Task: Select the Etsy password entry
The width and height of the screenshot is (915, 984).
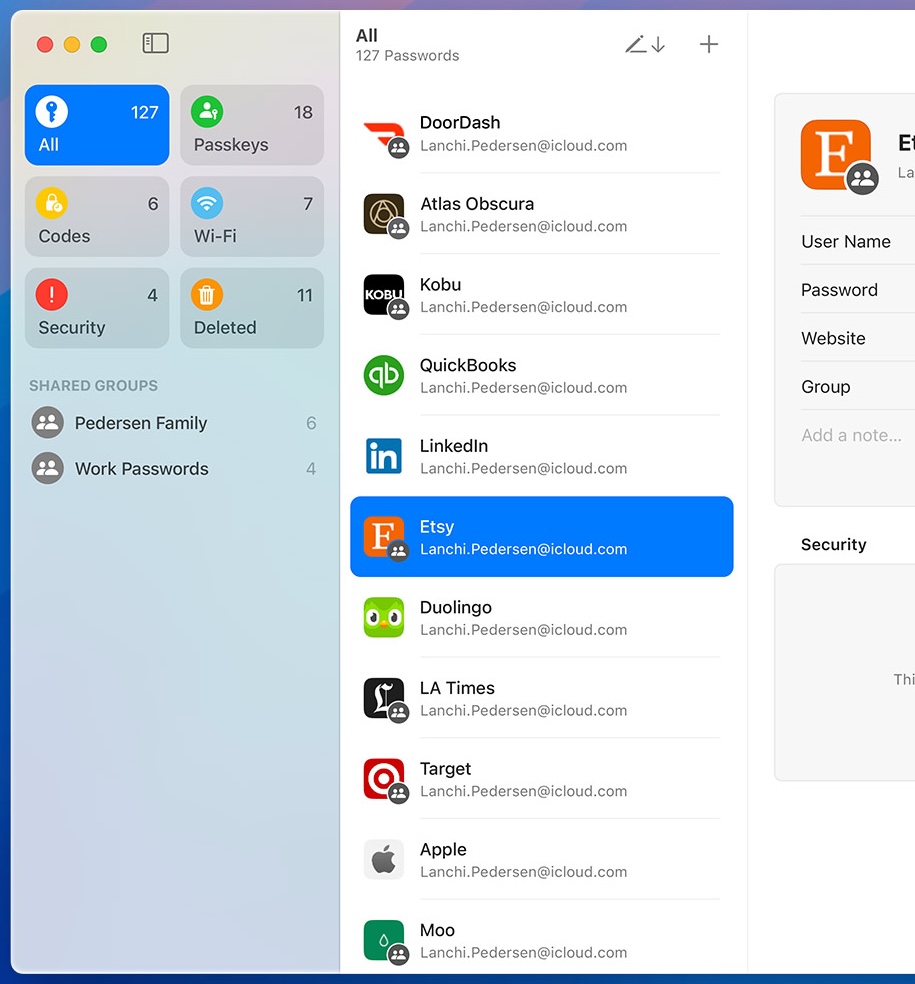Action: pos(542,537)
